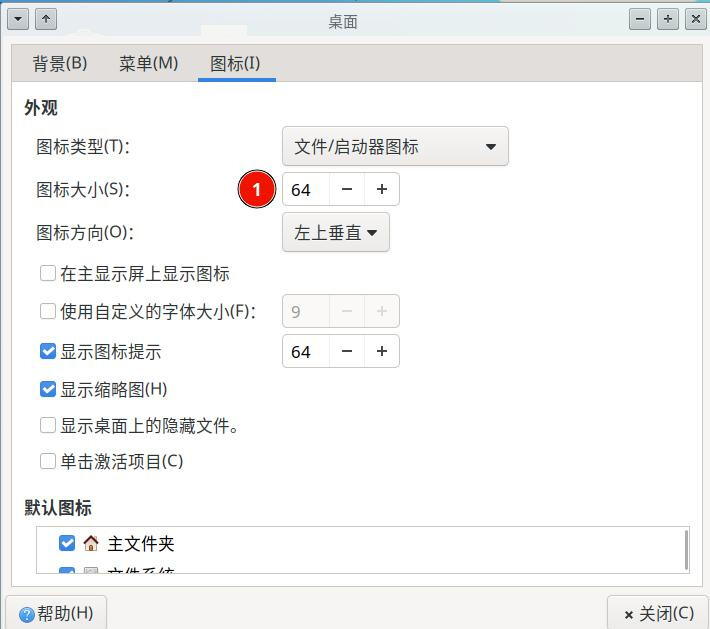Enable single click to activate items

tap(48, 462)
